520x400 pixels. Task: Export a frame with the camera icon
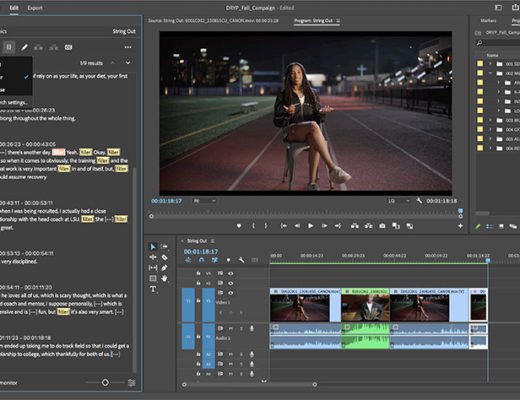[x=382, y=226]
